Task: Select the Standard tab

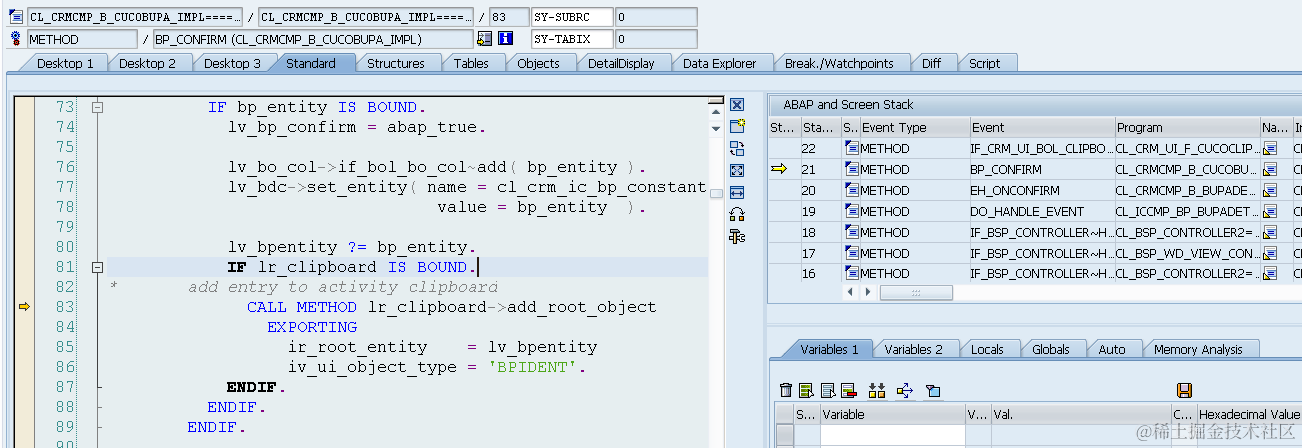Action: coord(310,63)
